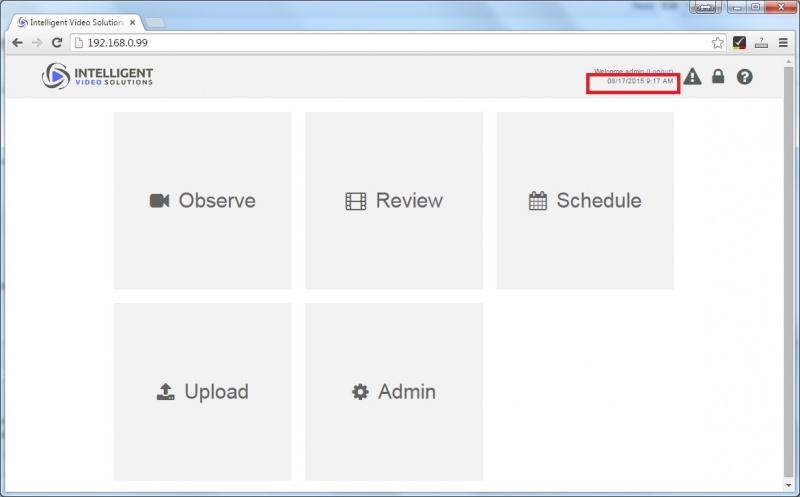Viewport: 800px width, 497px height.
Task: Click the scrollbar up arrow
Action: 789,61
